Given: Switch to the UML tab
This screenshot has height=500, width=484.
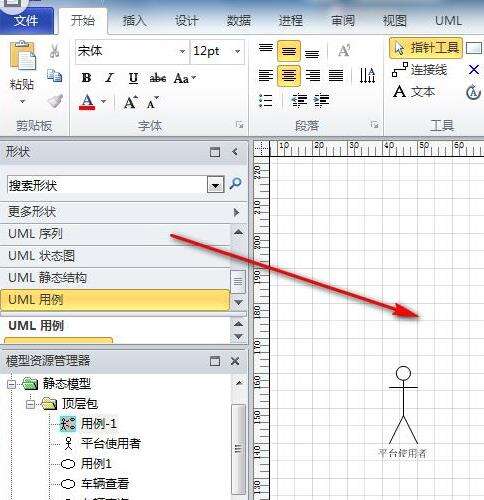Looking at the screenshot, I should tap(448, 21).
